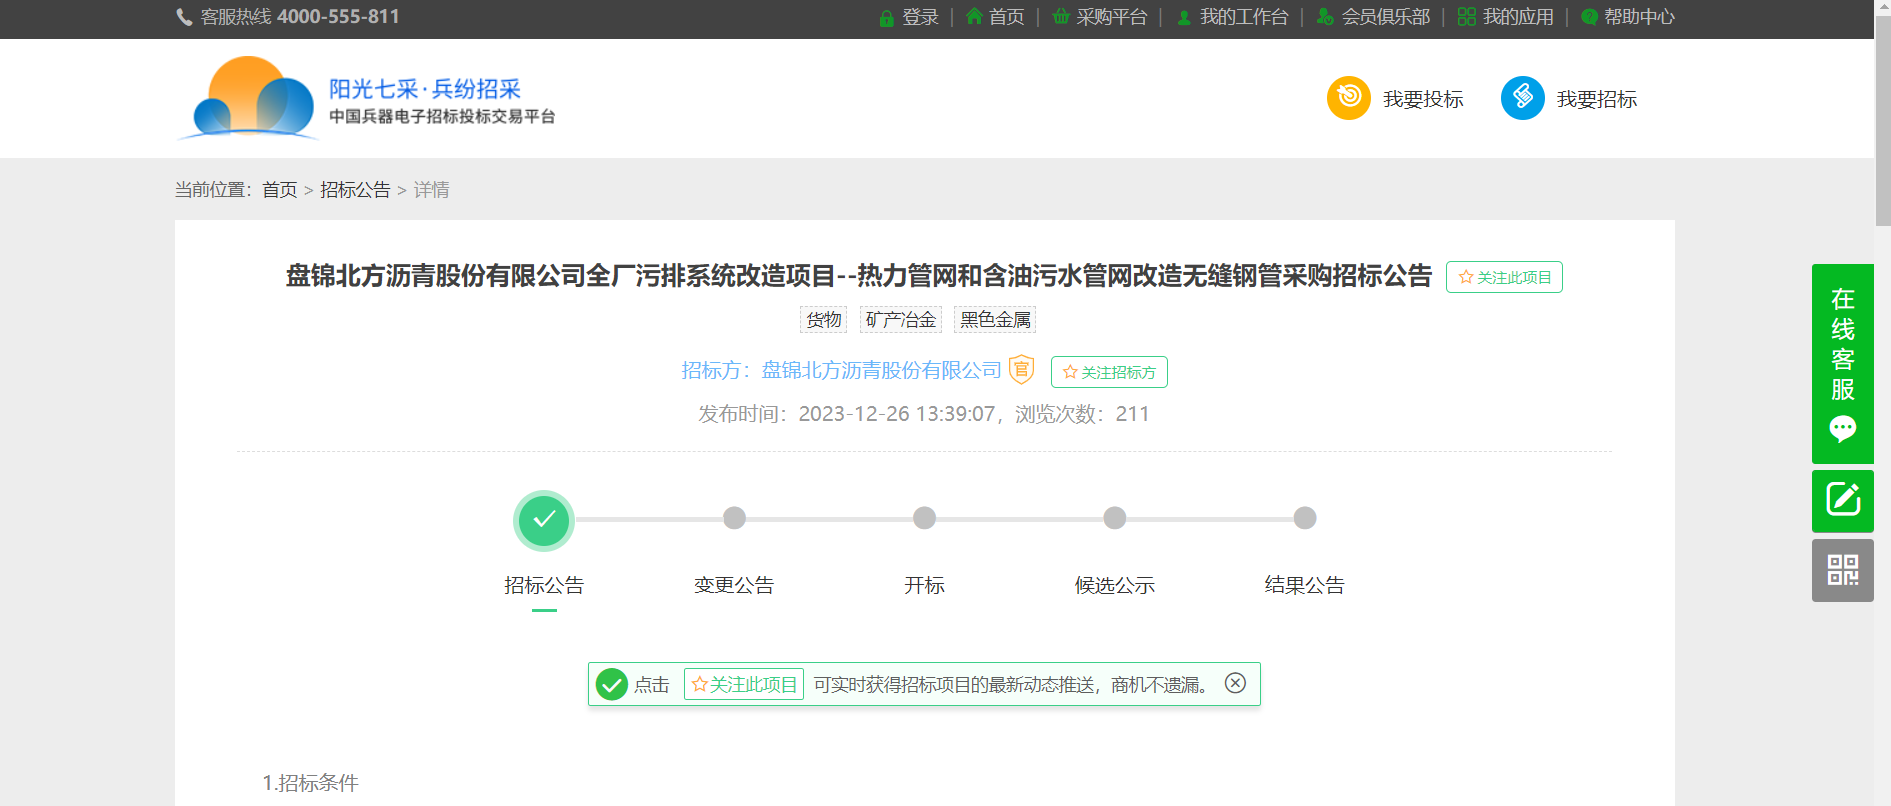Click the grey 结果公告 progress dot
Viewport: 1891px width, 806px height.
tap(1304, 518)
